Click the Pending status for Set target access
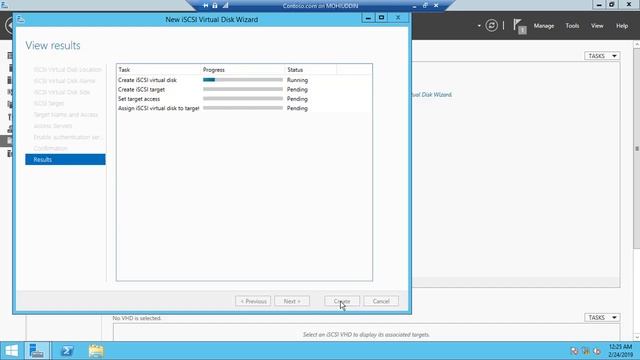This screenshot has width=640, height=360. point(297,99)
